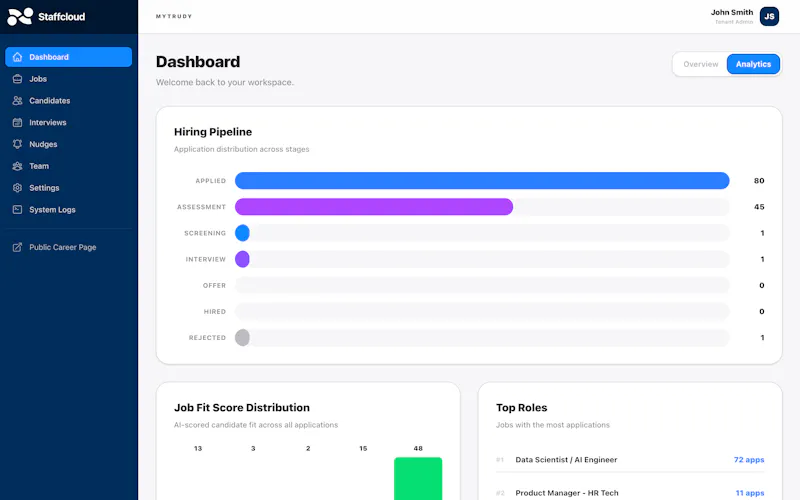
Task: Click the SCREENING stage label
Action: tap(205, 233)
